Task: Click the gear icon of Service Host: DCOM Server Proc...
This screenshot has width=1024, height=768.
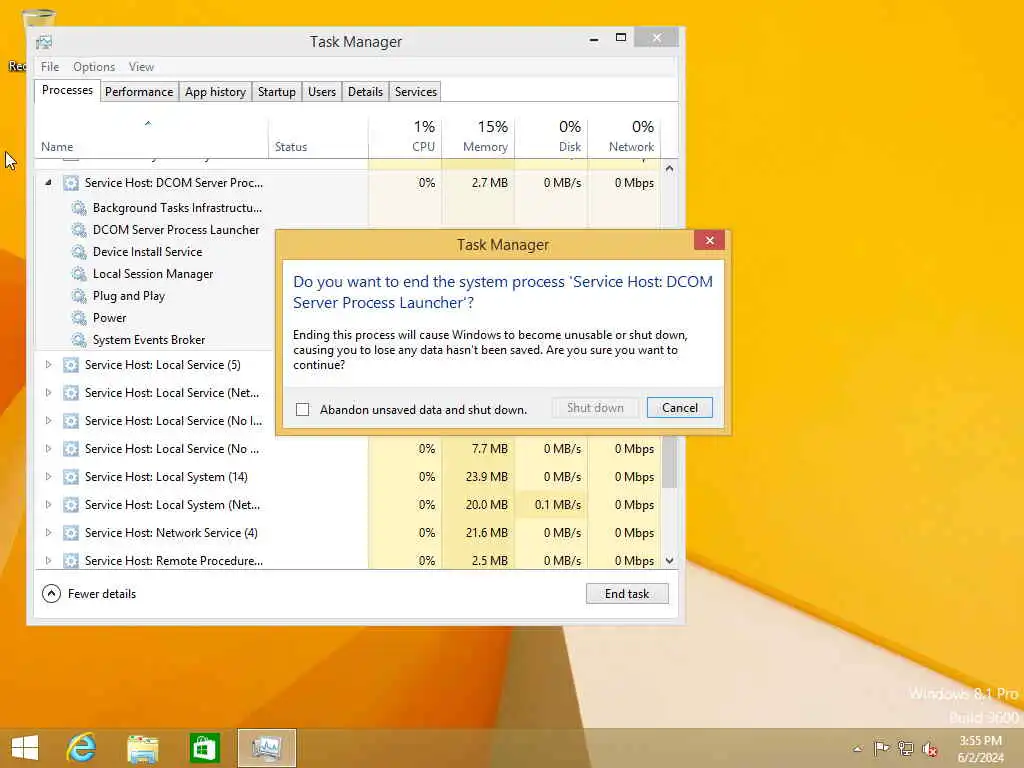Action: 71,183
